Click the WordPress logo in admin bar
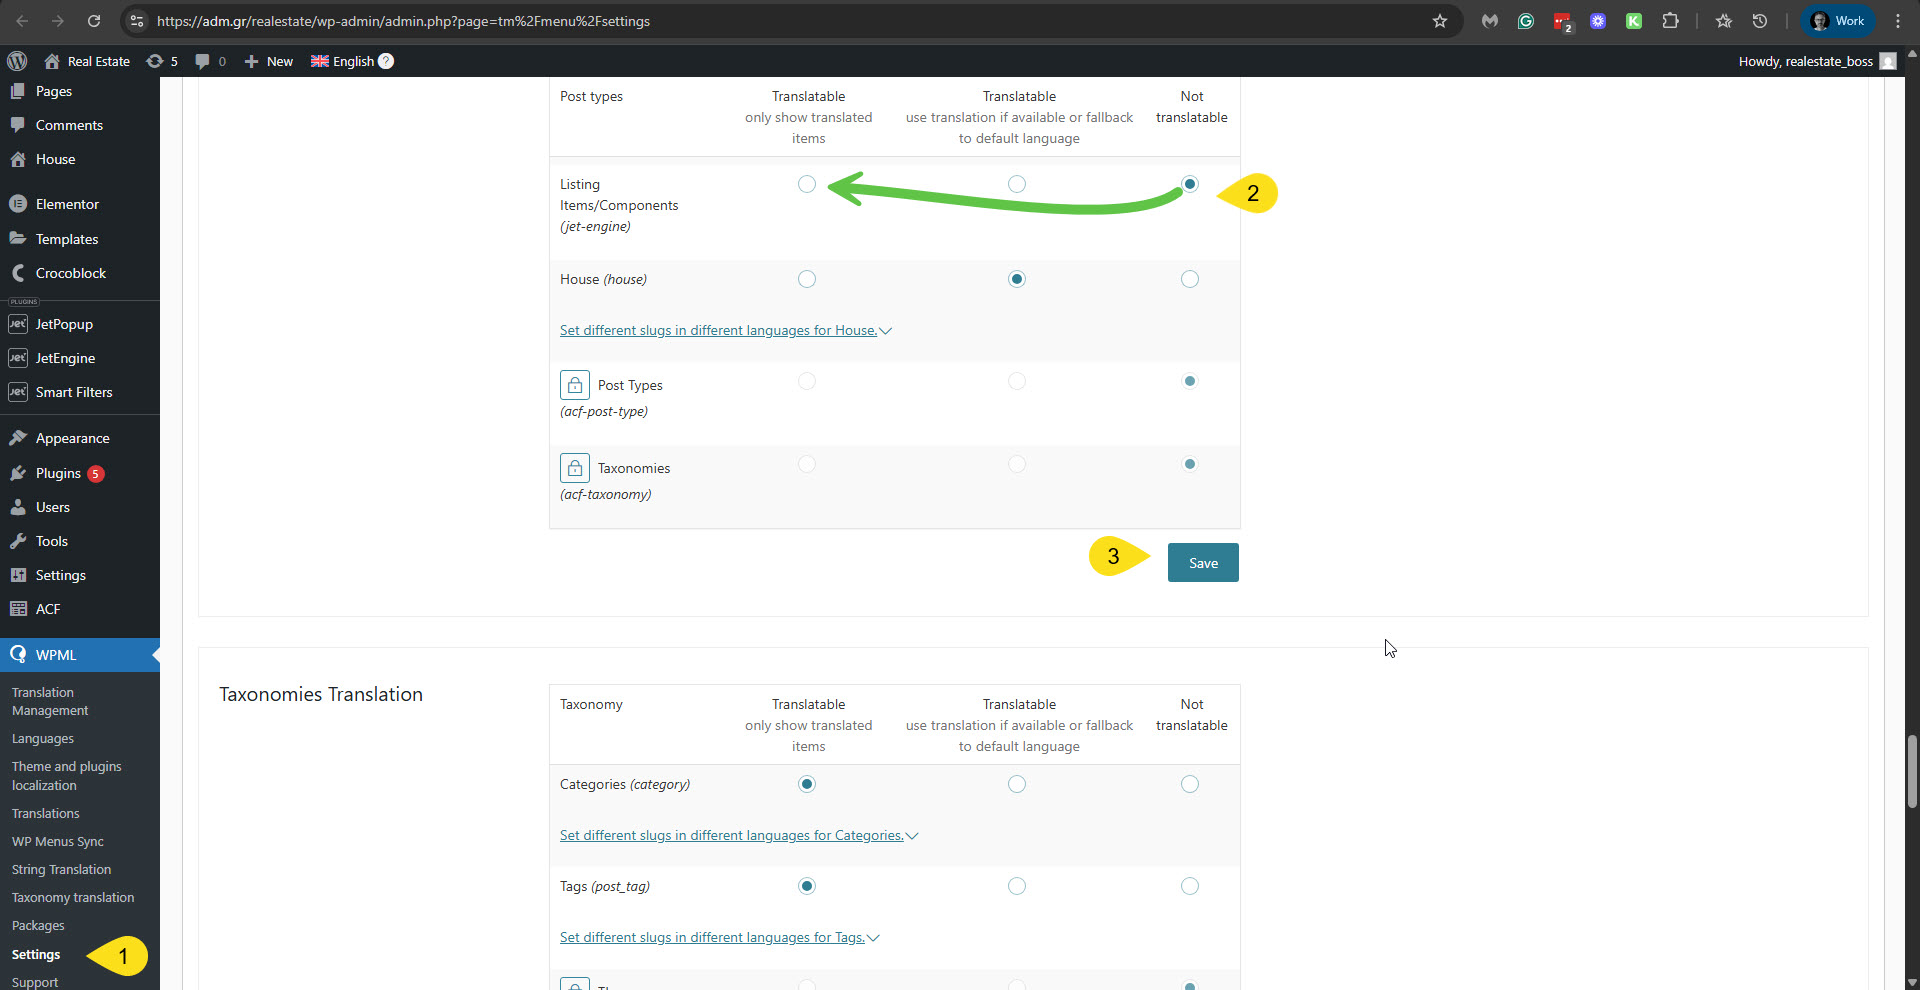The image size is (1920, 990). (x=17, y=61)
